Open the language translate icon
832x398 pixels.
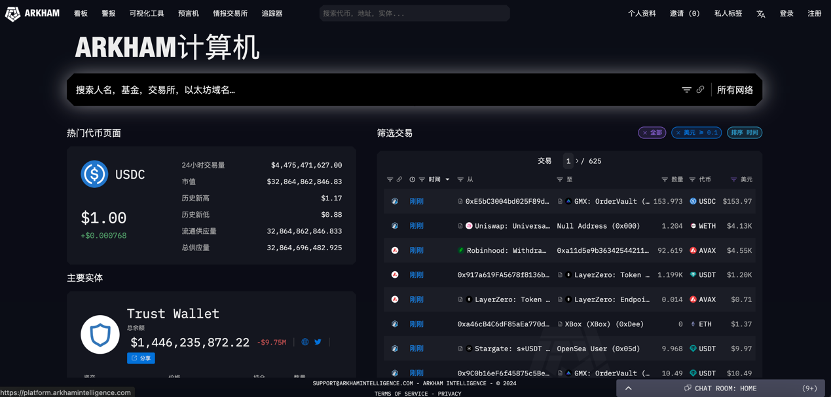pos(760,14)
